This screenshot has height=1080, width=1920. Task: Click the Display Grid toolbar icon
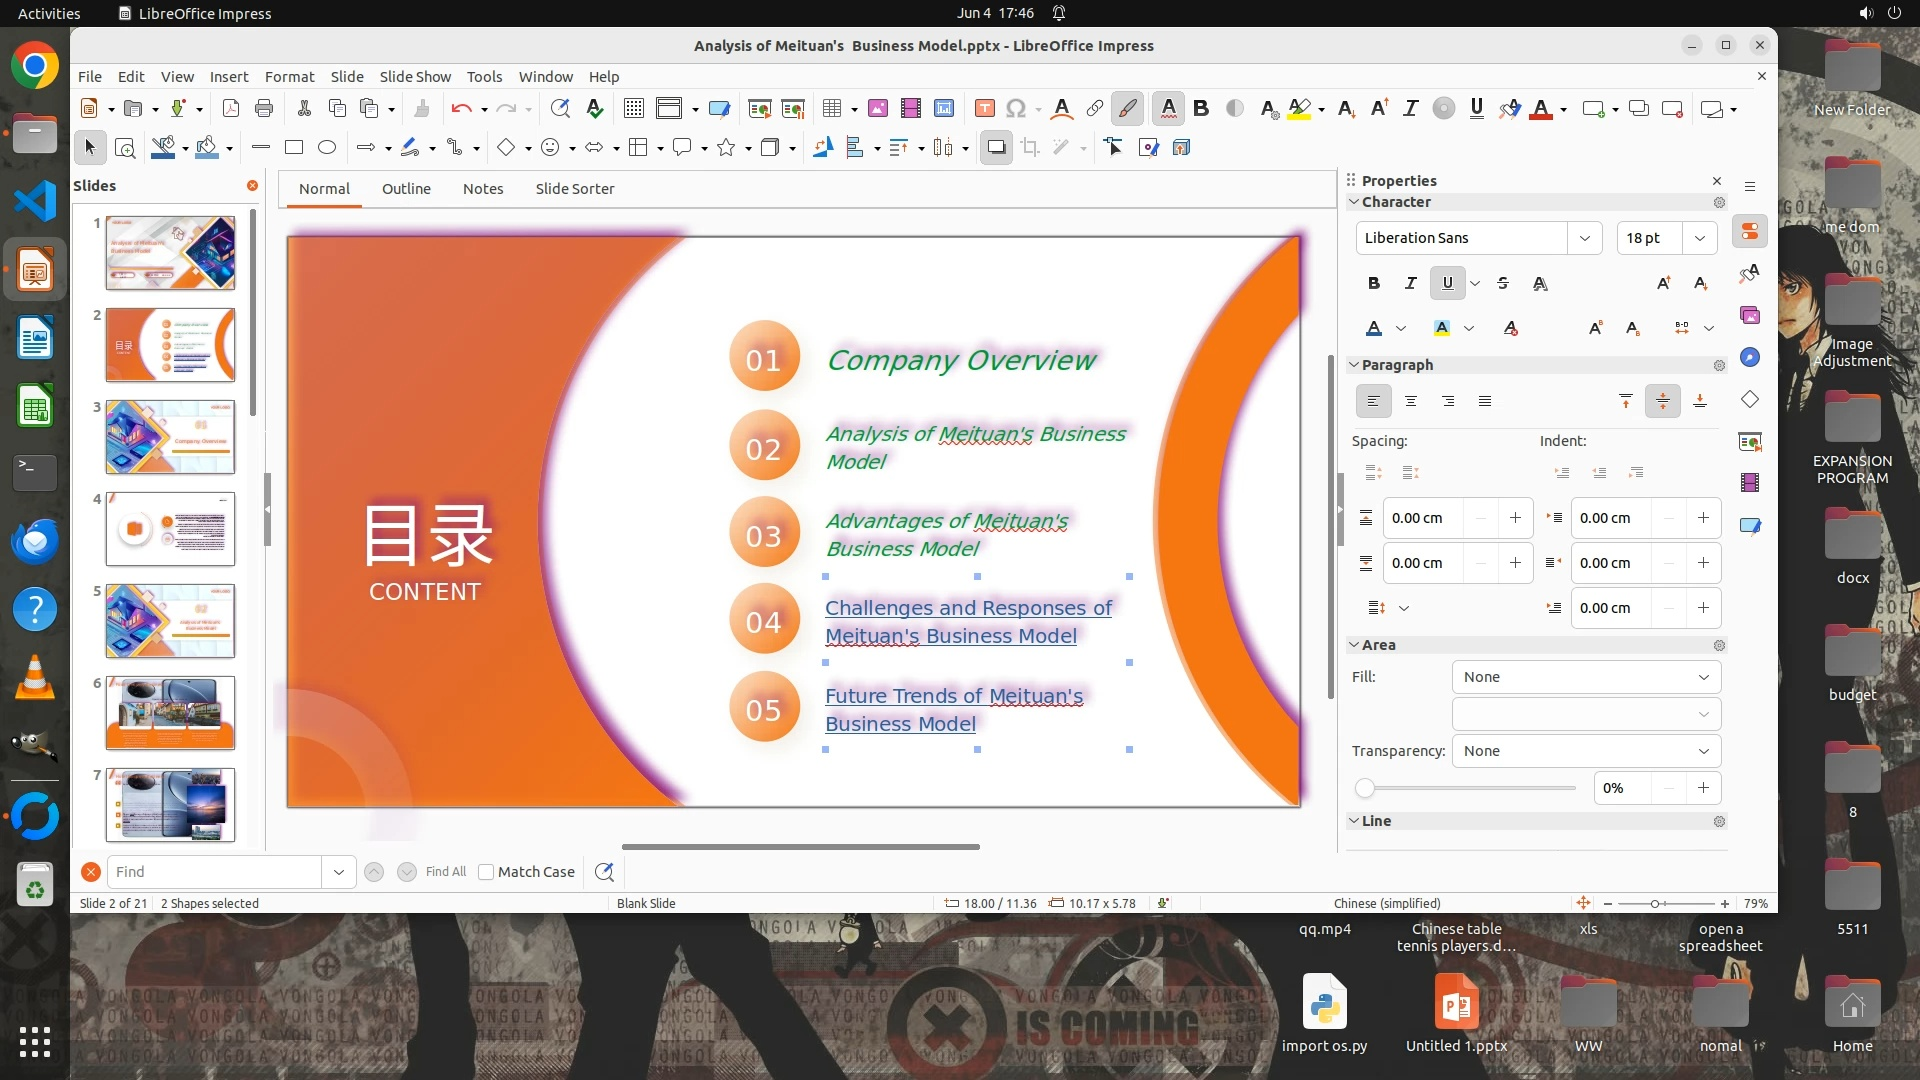tap(633, 109)
